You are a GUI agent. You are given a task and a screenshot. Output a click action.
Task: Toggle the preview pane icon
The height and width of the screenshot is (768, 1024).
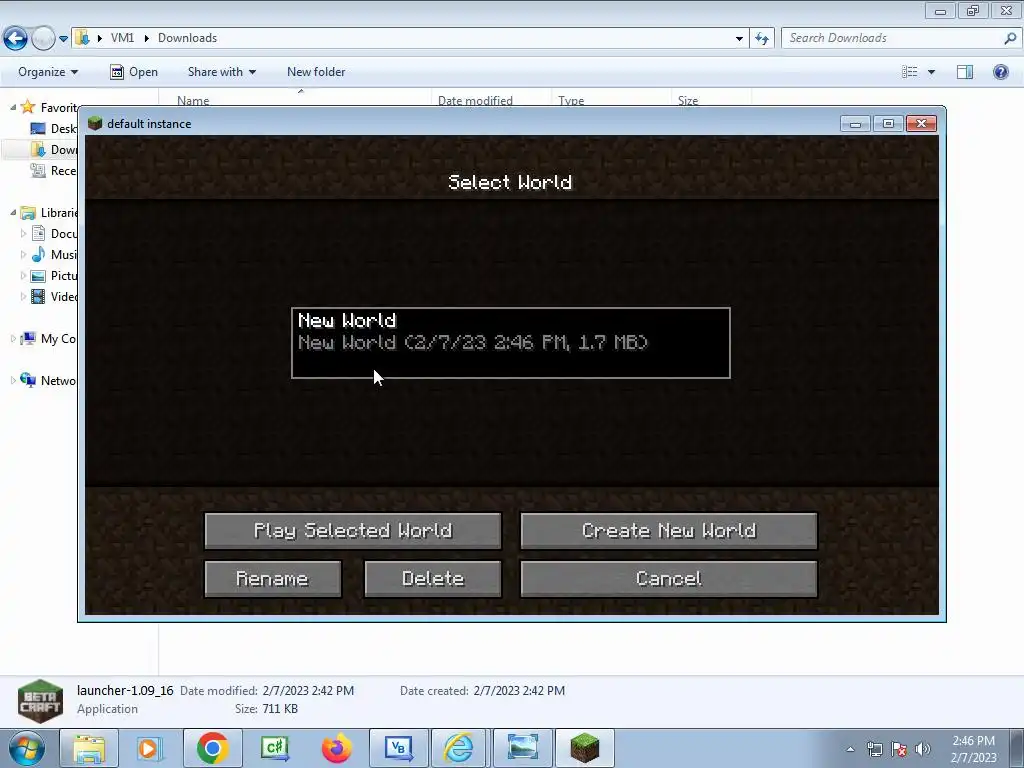[965, 72]
